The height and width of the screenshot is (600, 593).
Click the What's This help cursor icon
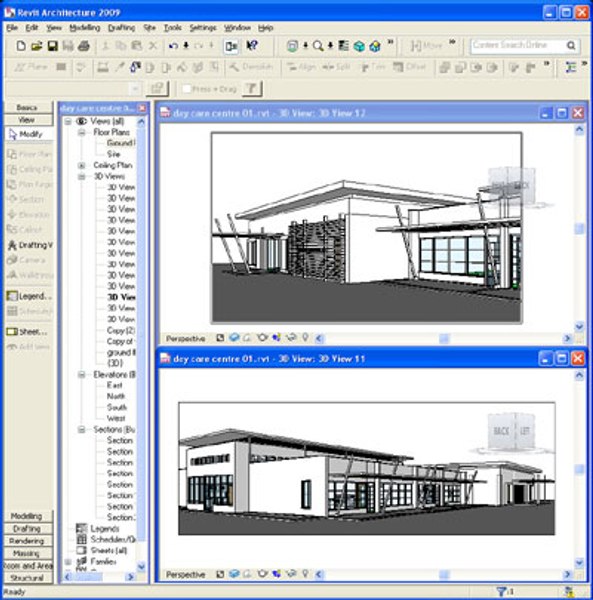[252, 46]
